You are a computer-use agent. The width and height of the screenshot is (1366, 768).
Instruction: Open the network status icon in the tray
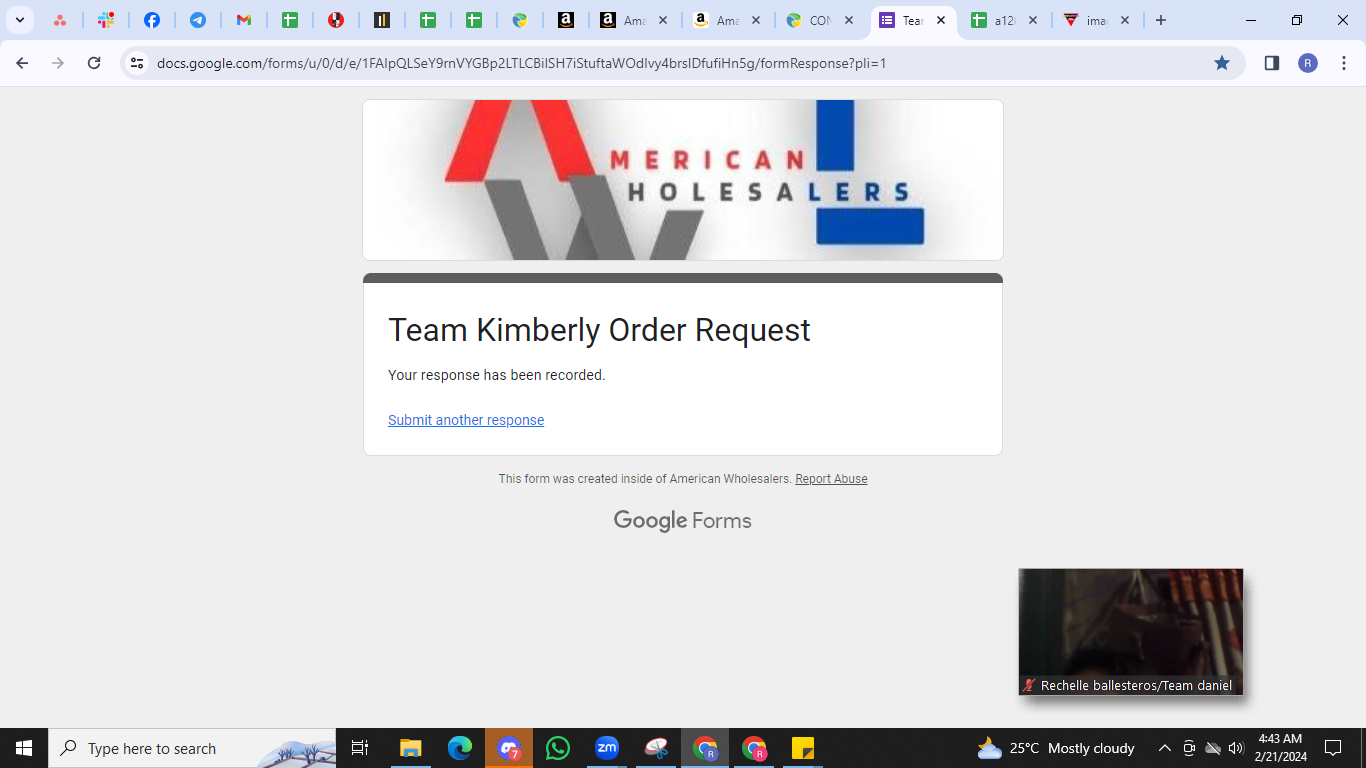[1213, 748]
